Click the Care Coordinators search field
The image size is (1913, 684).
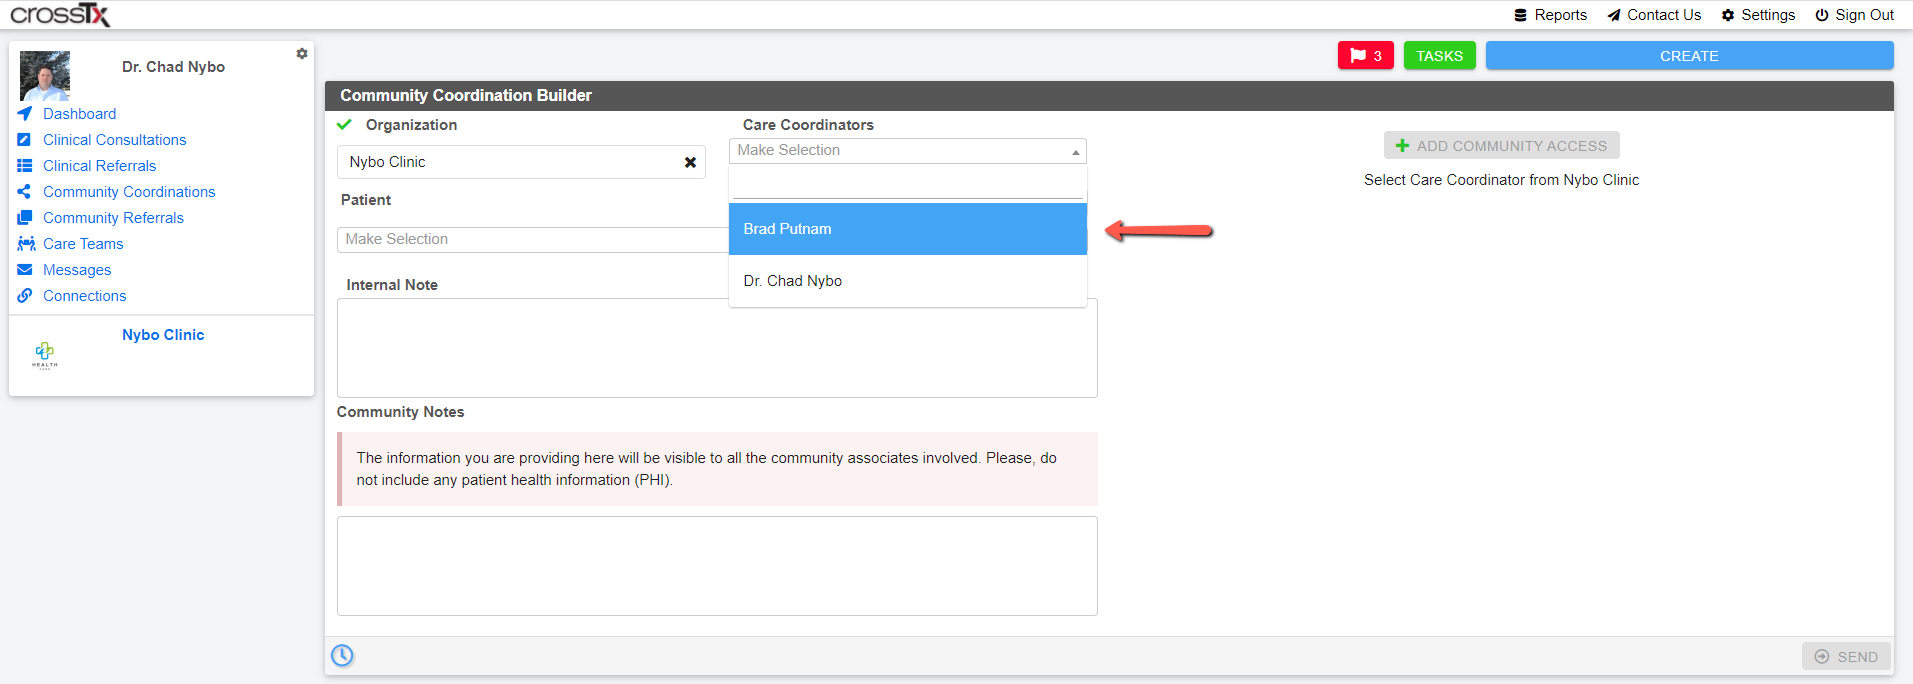908,184
